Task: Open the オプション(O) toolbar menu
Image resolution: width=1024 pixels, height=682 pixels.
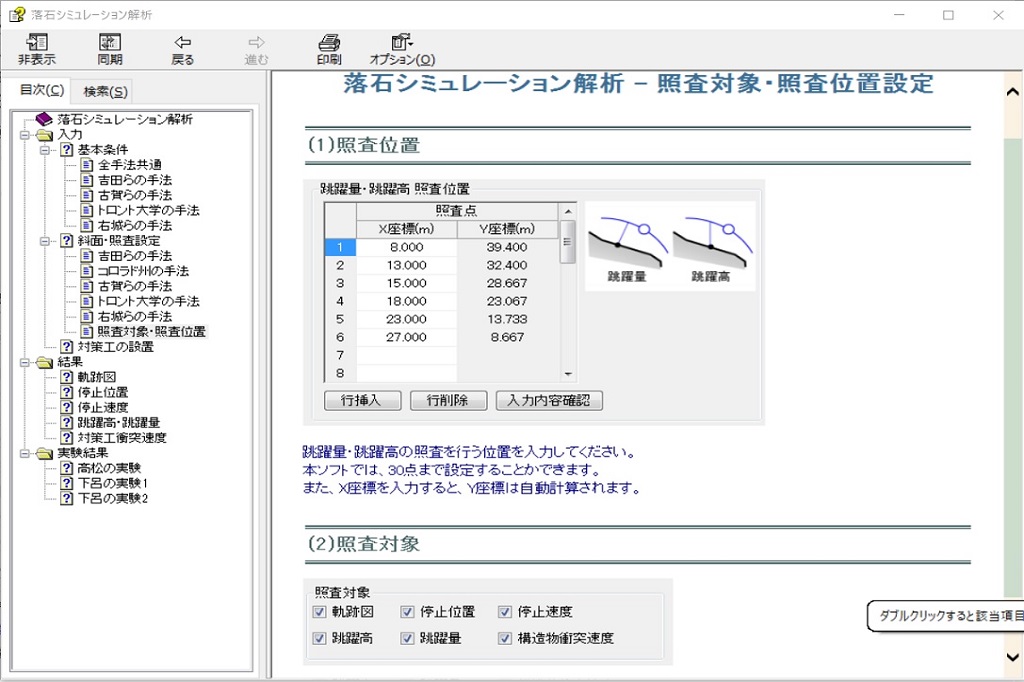Action: pyautogui.click(x=402, y=49)
